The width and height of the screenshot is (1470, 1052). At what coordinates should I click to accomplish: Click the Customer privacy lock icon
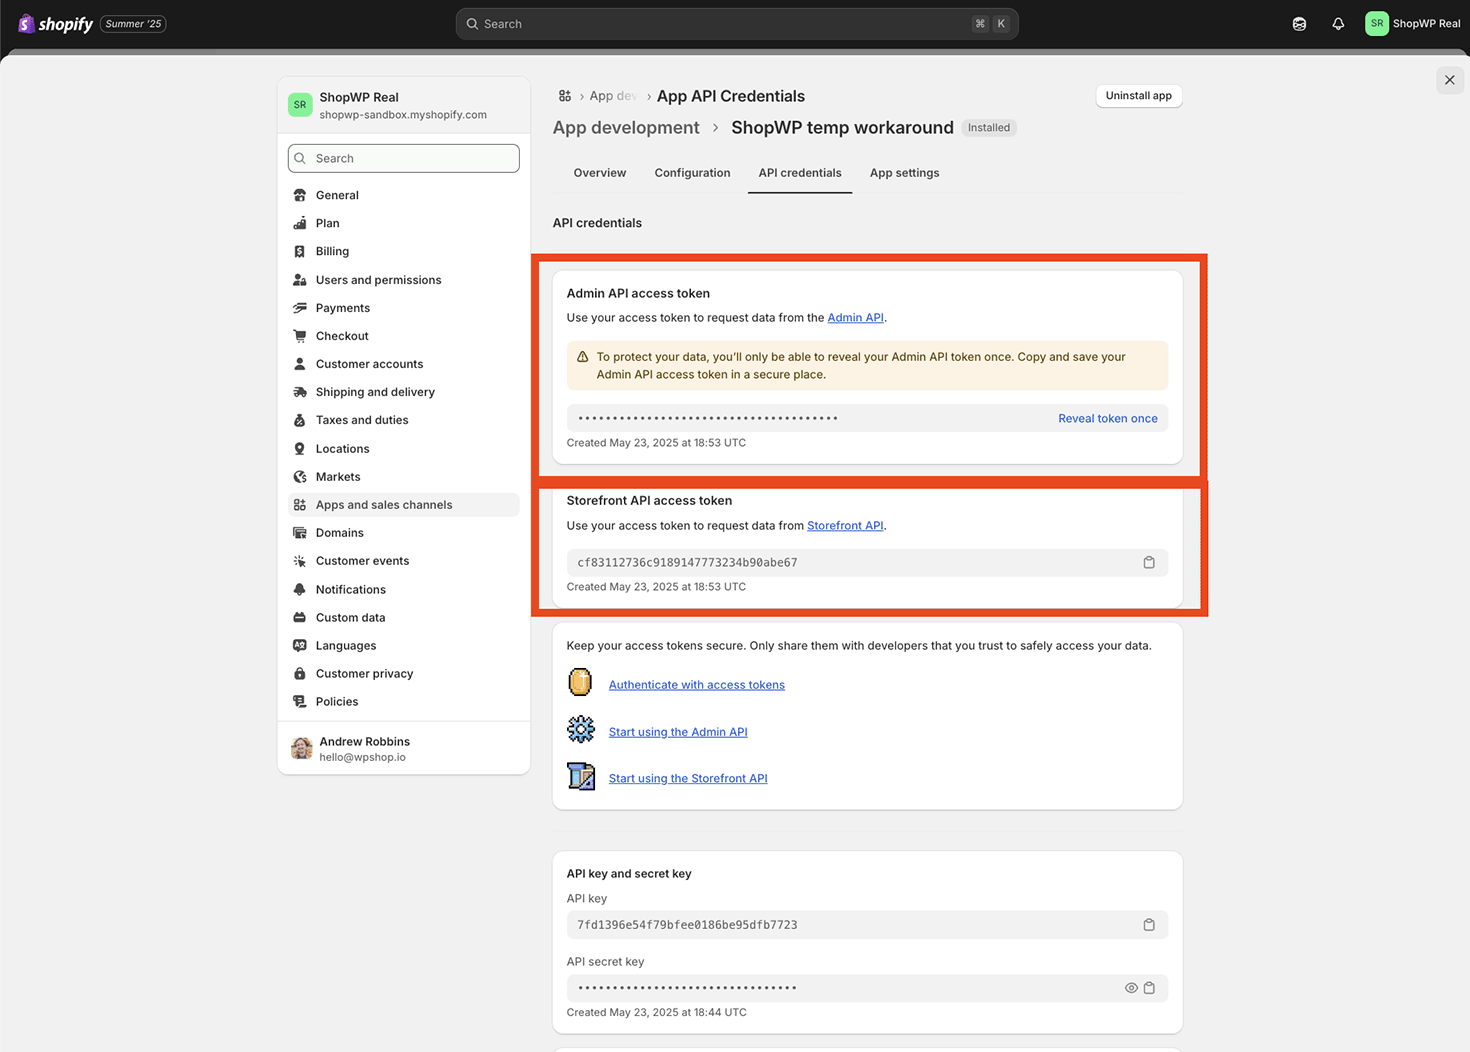pos(300,674)
